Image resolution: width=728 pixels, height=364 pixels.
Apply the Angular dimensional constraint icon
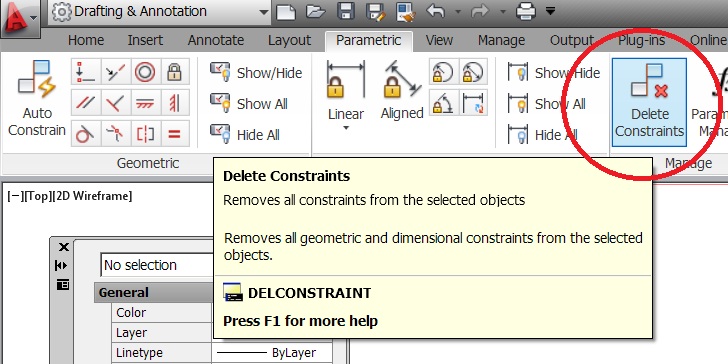(443, 103)
